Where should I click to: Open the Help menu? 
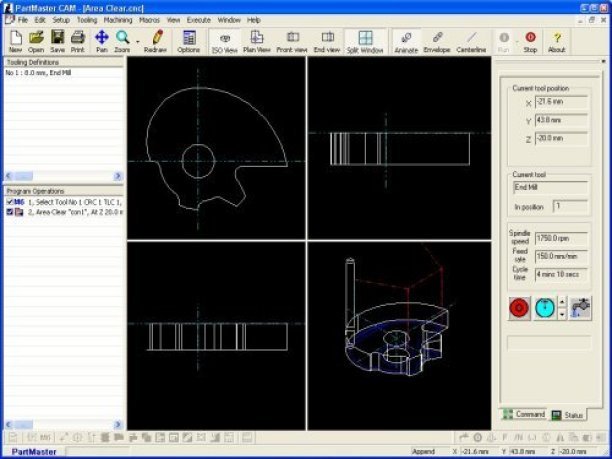254,20
